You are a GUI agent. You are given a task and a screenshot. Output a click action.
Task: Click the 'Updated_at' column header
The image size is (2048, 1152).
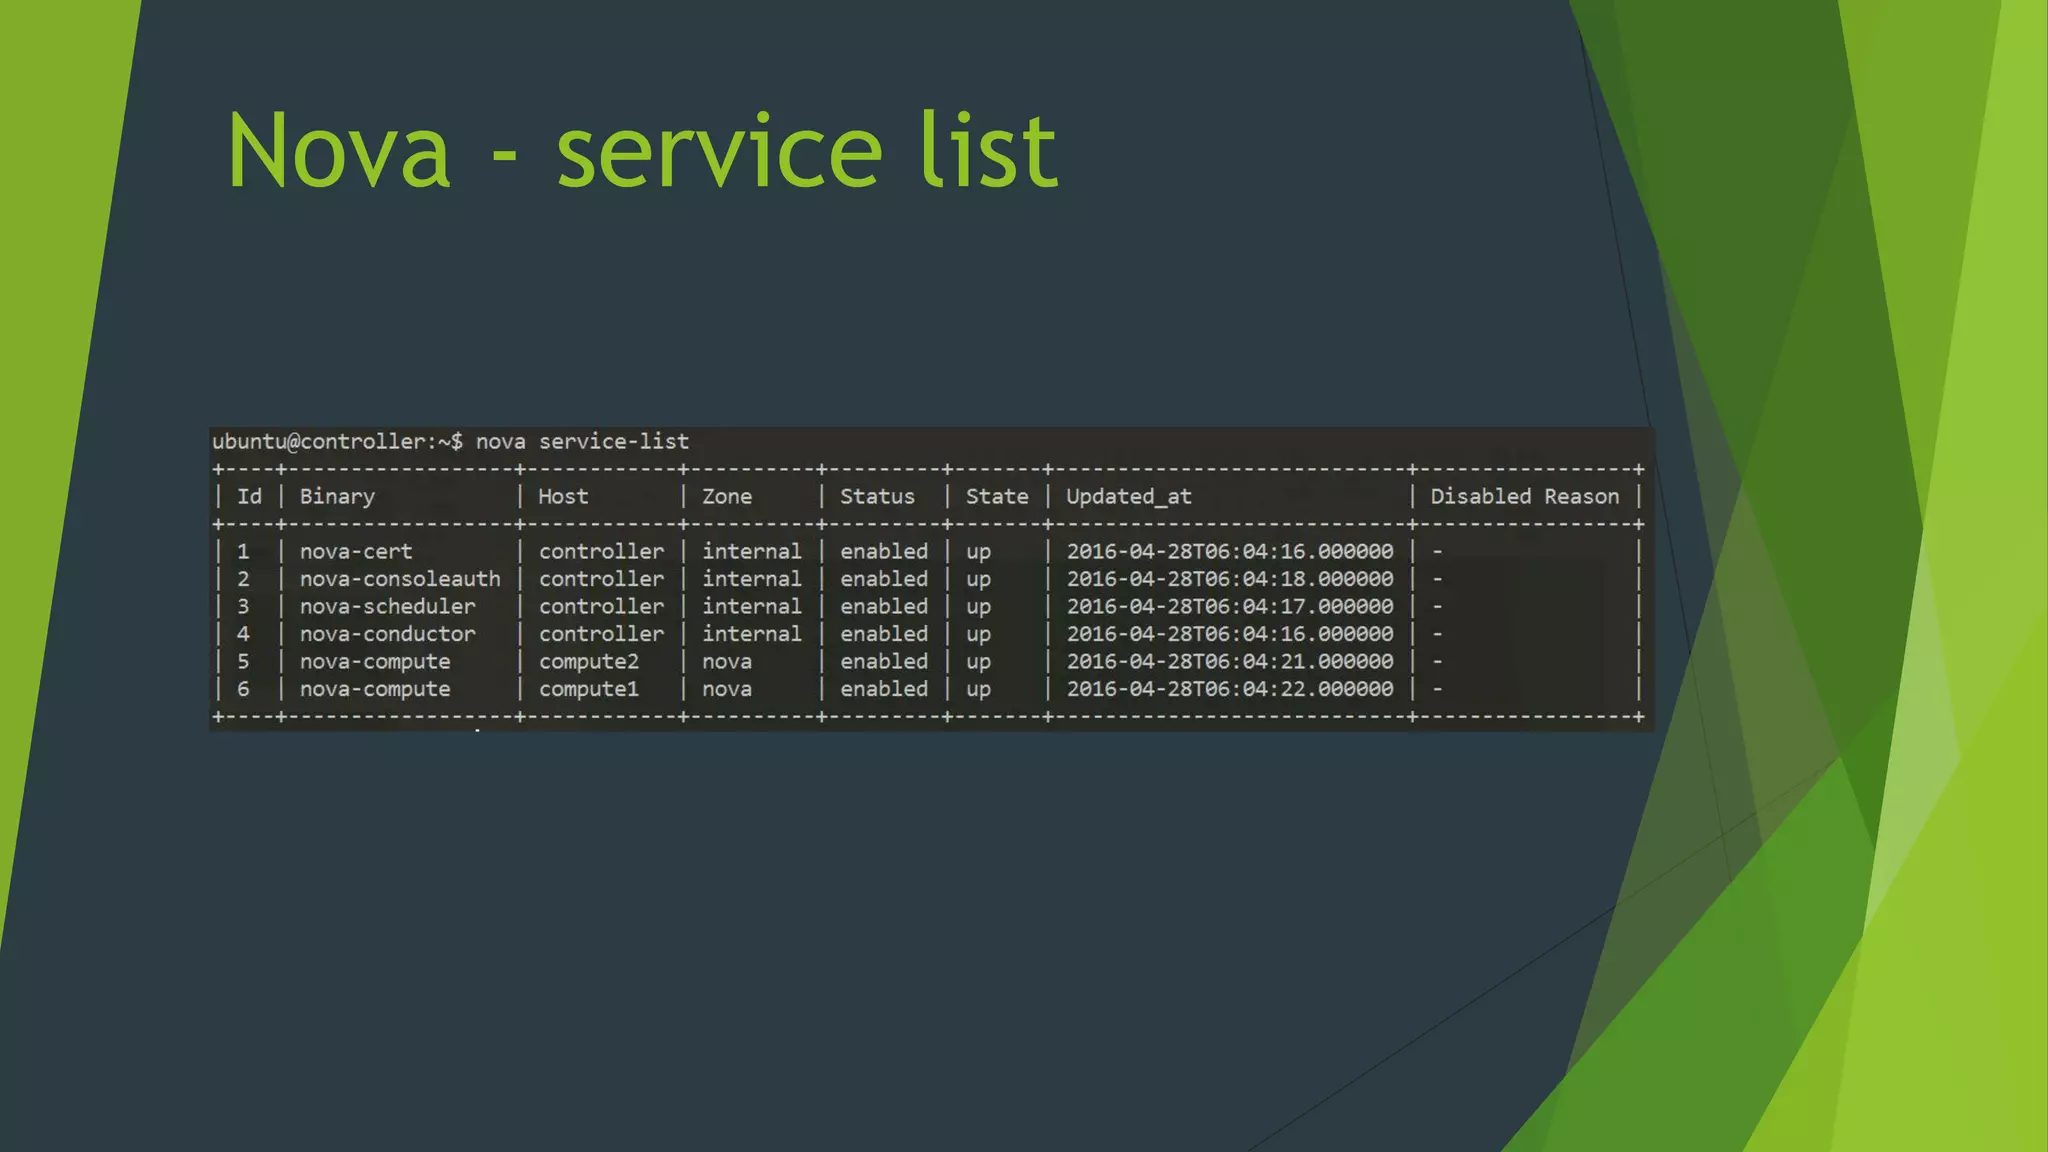(x=1129, y=497)
